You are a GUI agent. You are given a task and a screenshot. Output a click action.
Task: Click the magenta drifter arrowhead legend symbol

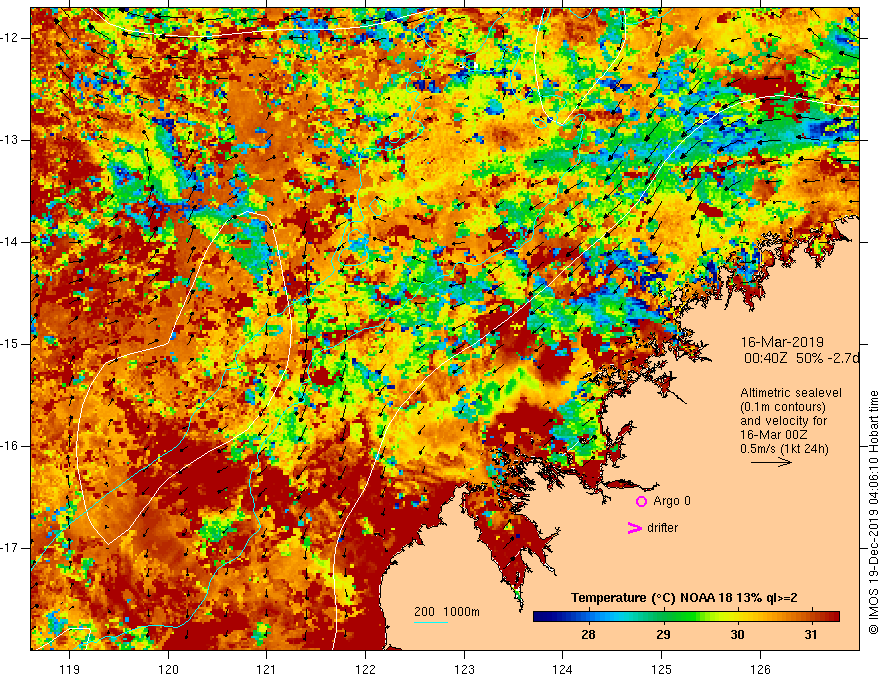click(x=634, y=528)
